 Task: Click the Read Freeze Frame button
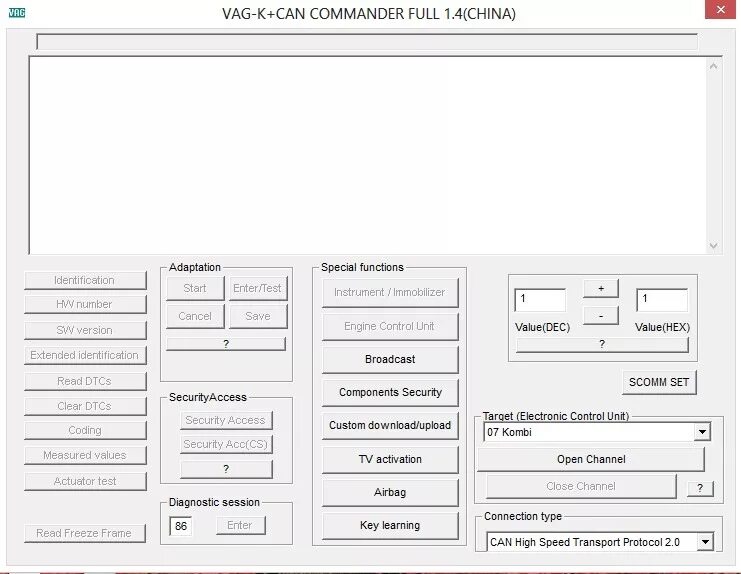tap(85, 533)
